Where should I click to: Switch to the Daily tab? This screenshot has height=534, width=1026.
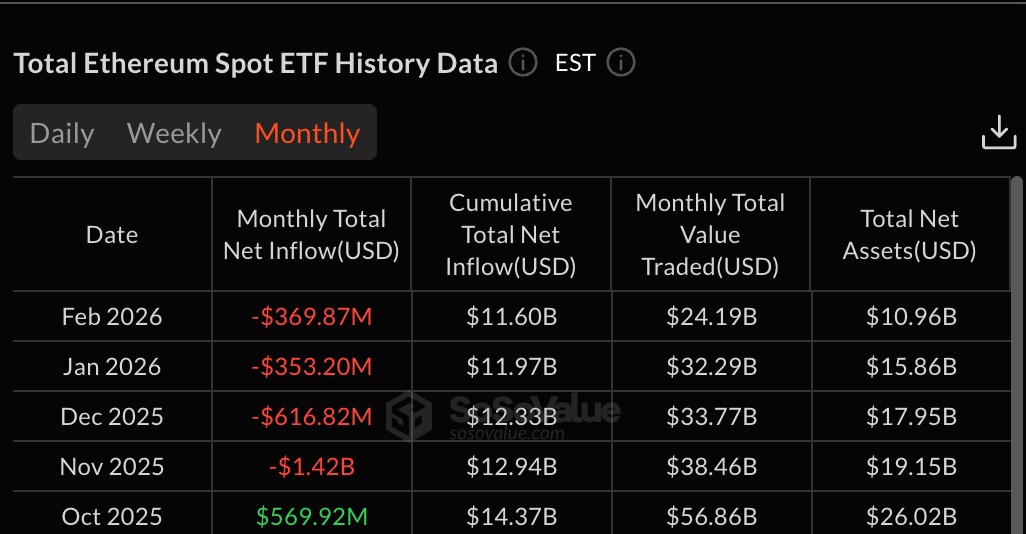pyautogui.click(x=62, y=133)
